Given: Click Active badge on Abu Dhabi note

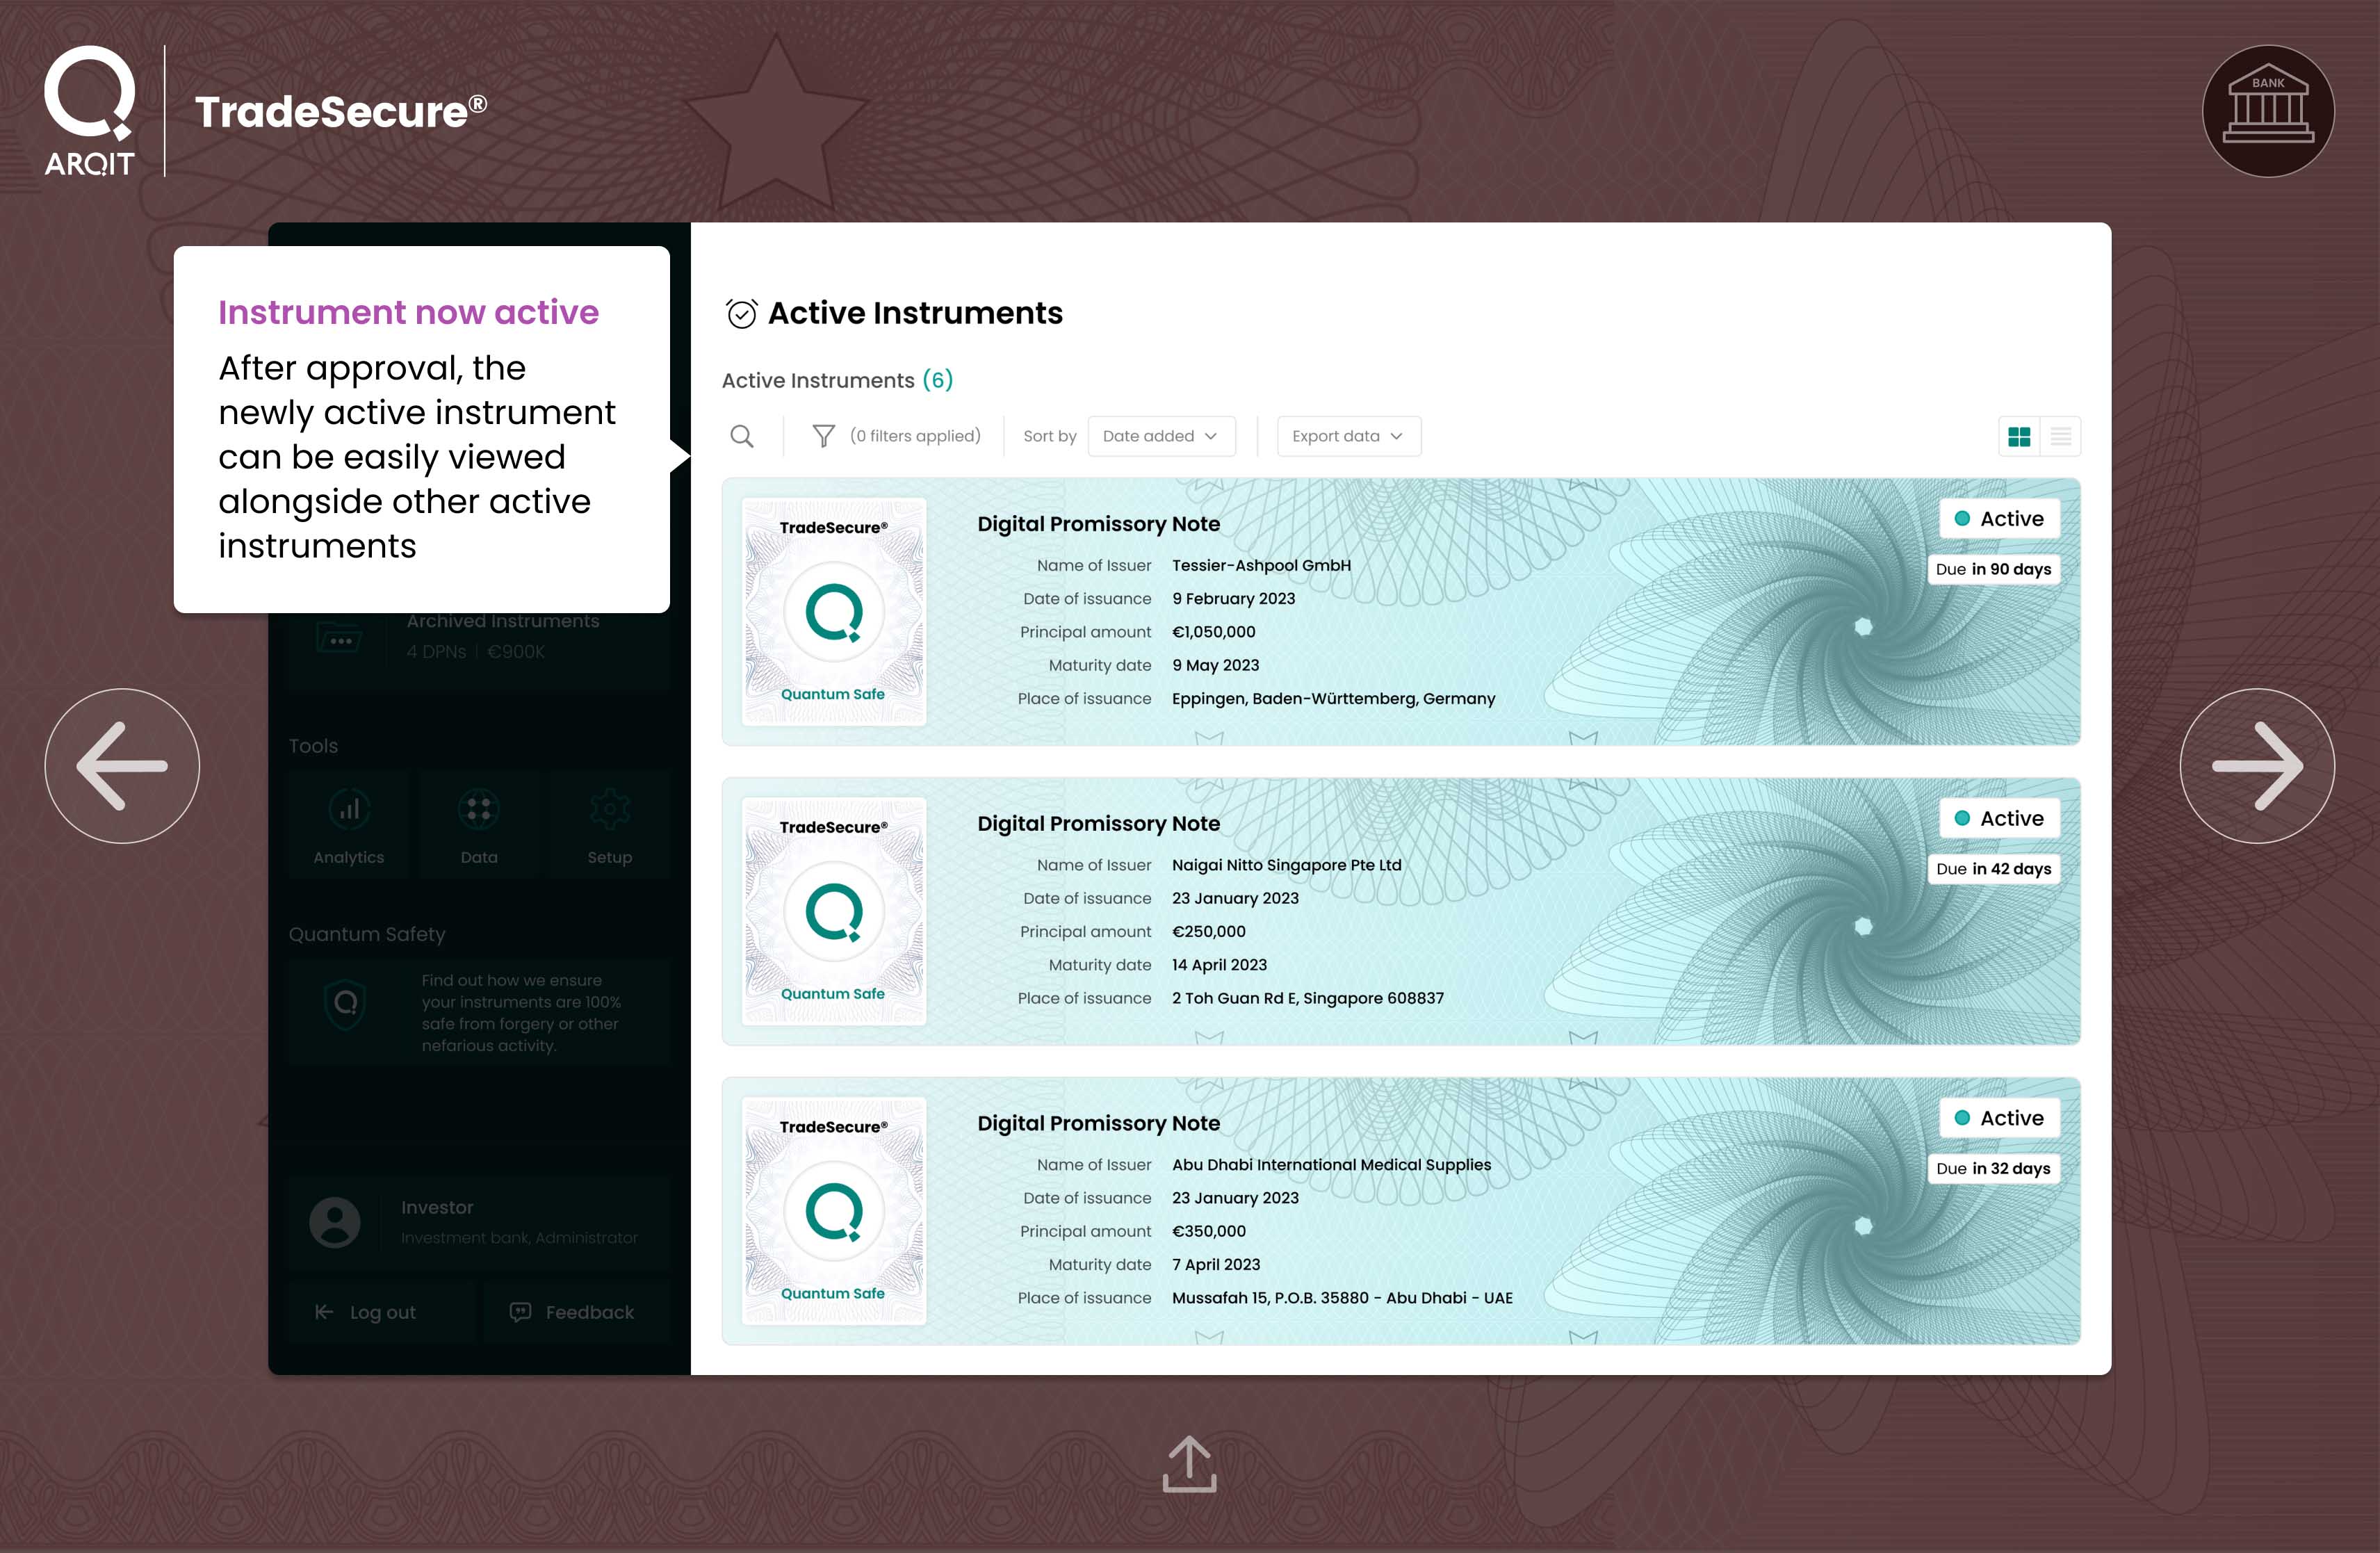Looking at the screenshot, I should (x=1999, y=1118).
